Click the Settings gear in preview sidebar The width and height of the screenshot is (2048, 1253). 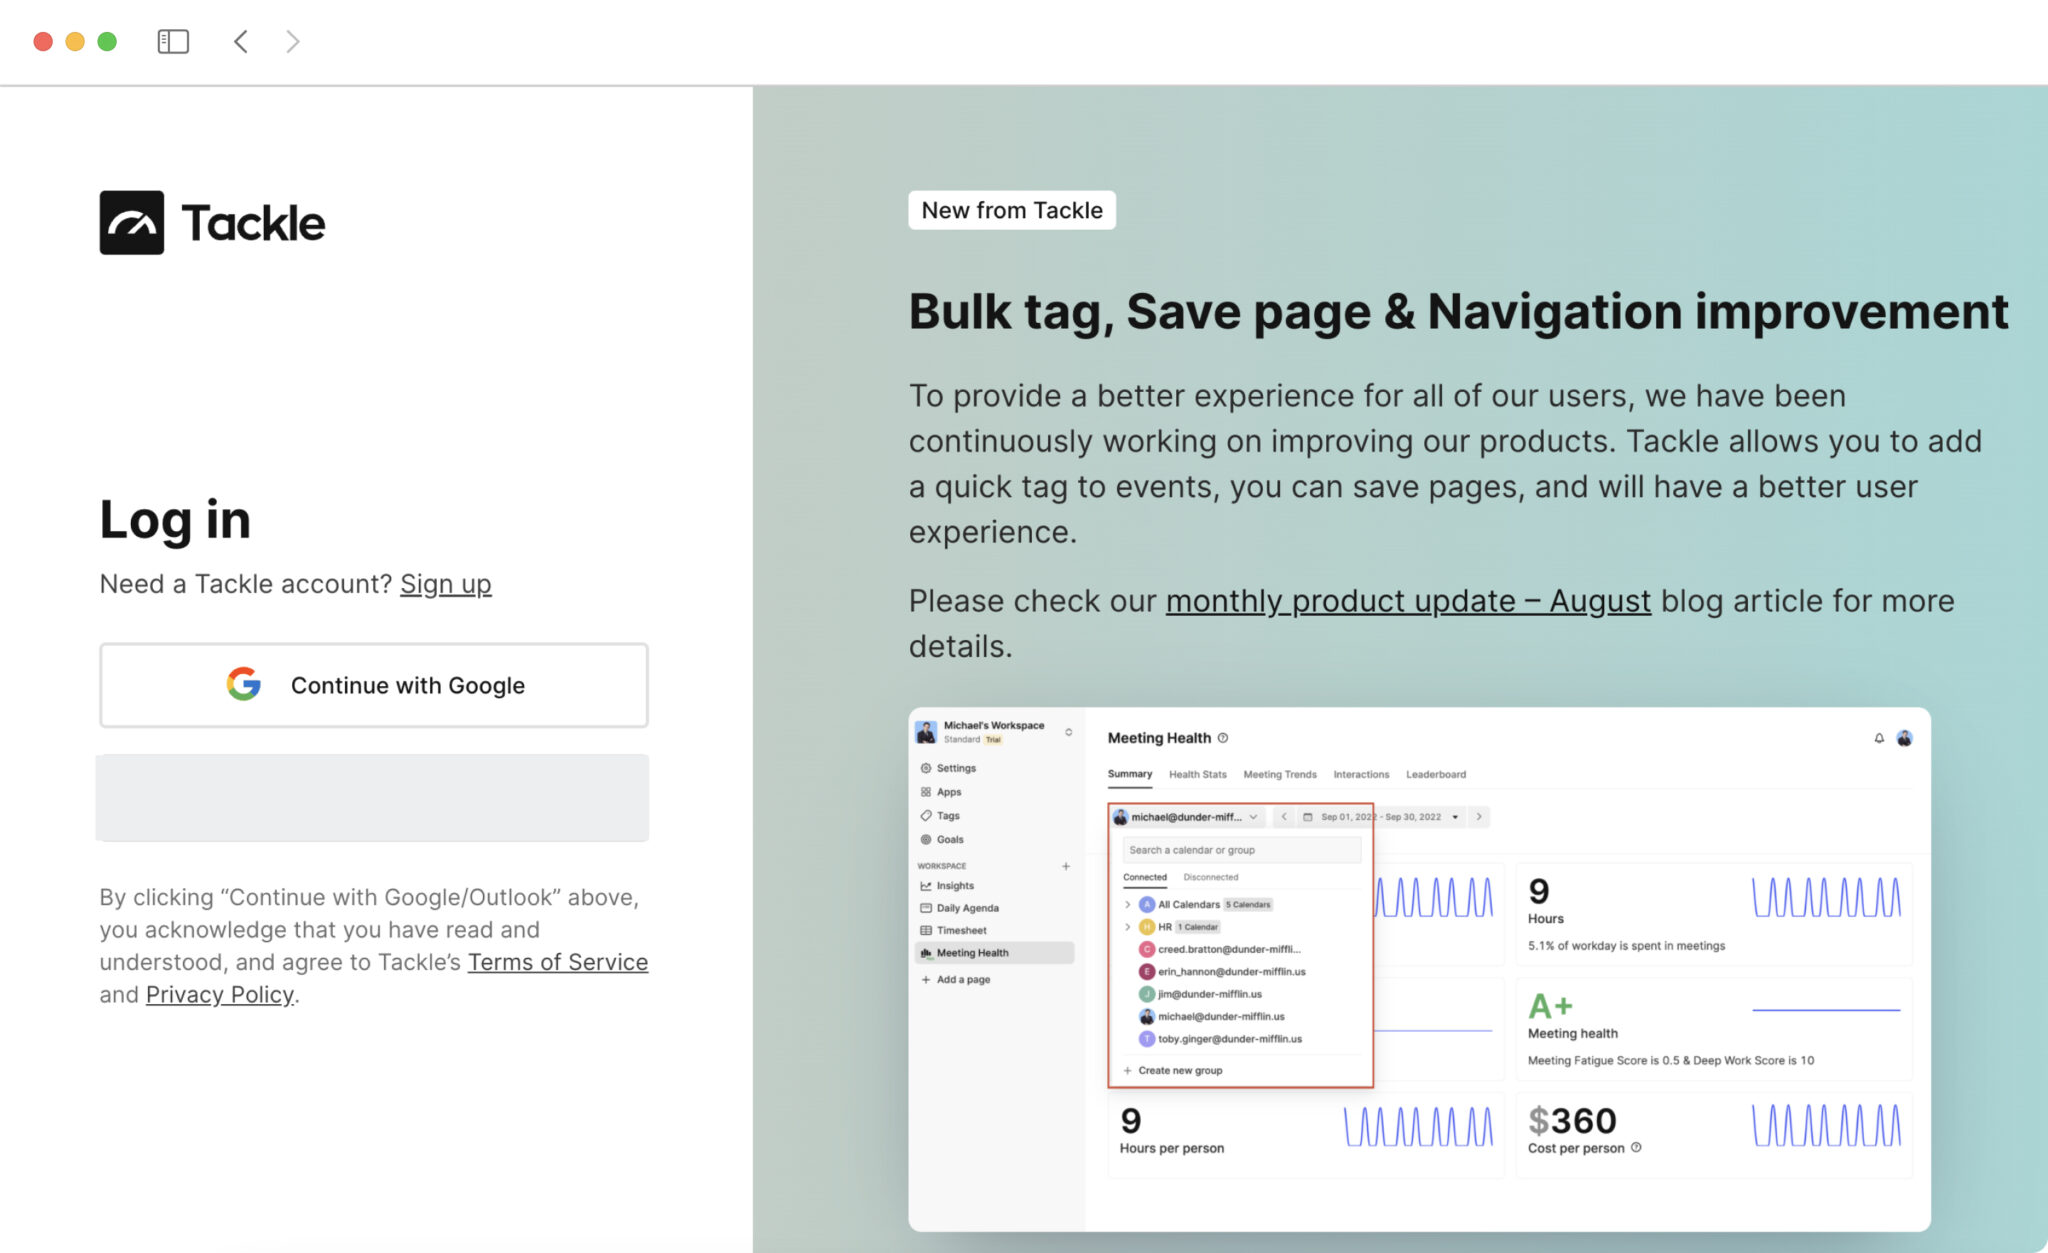point(926,768)
